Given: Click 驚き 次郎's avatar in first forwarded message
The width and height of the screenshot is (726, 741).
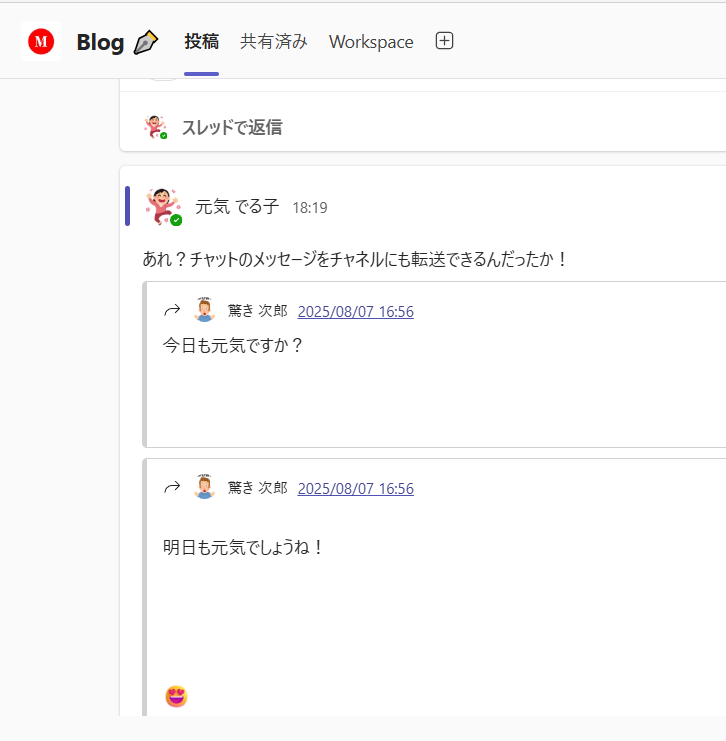Looking at the screenshot, I should (x=204, y=310).
